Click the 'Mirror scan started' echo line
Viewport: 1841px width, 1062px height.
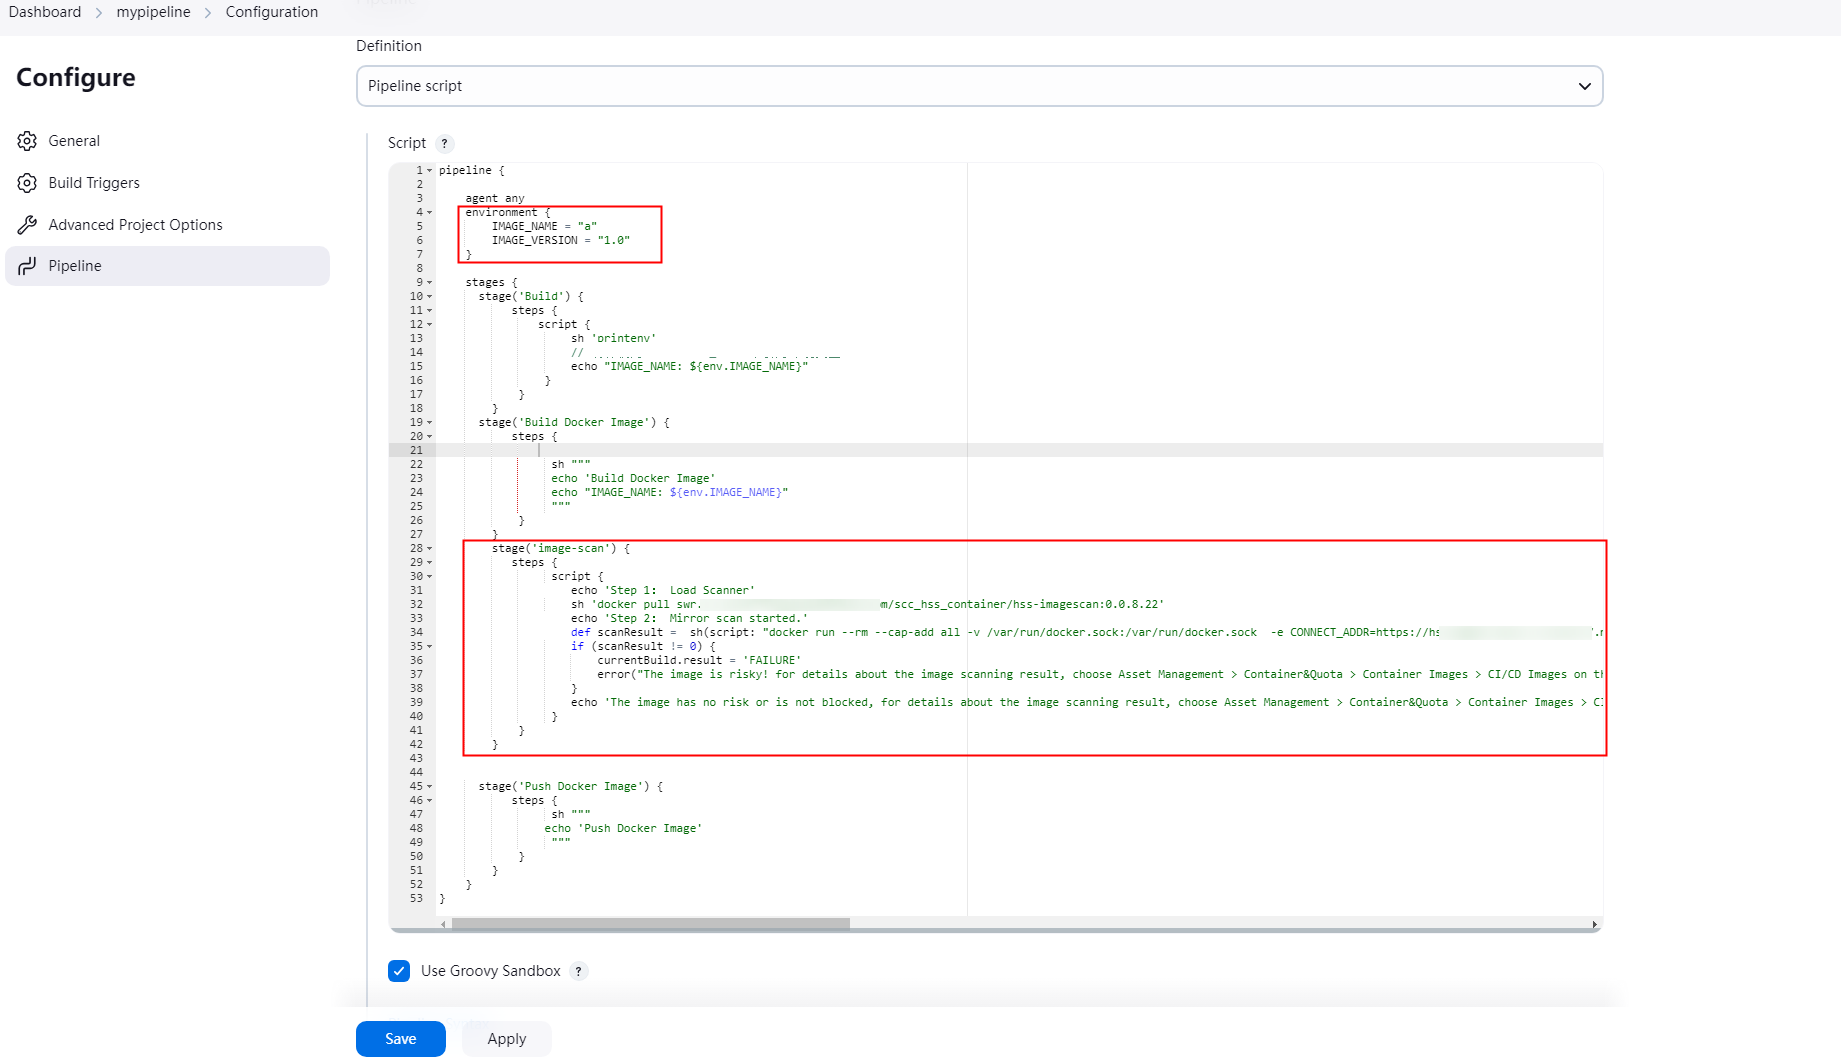point(689,618)
